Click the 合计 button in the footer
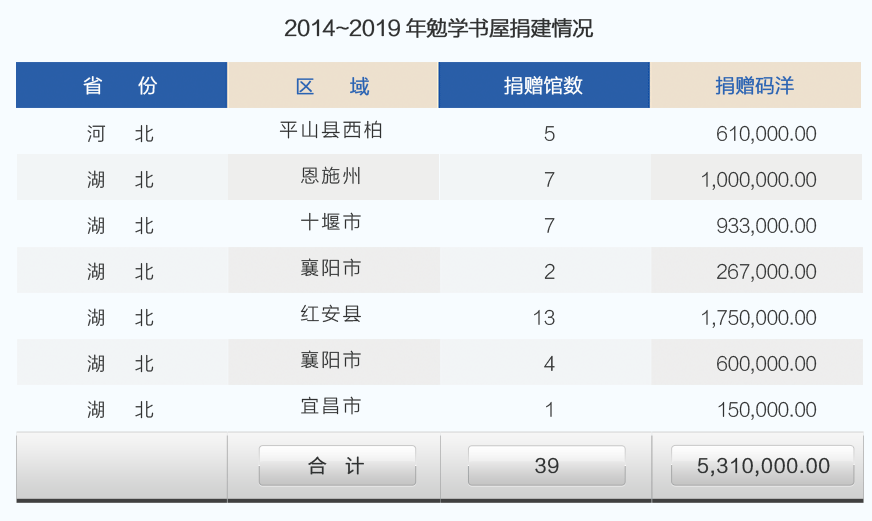Screen dimensions: 872x521 [337, 465]
